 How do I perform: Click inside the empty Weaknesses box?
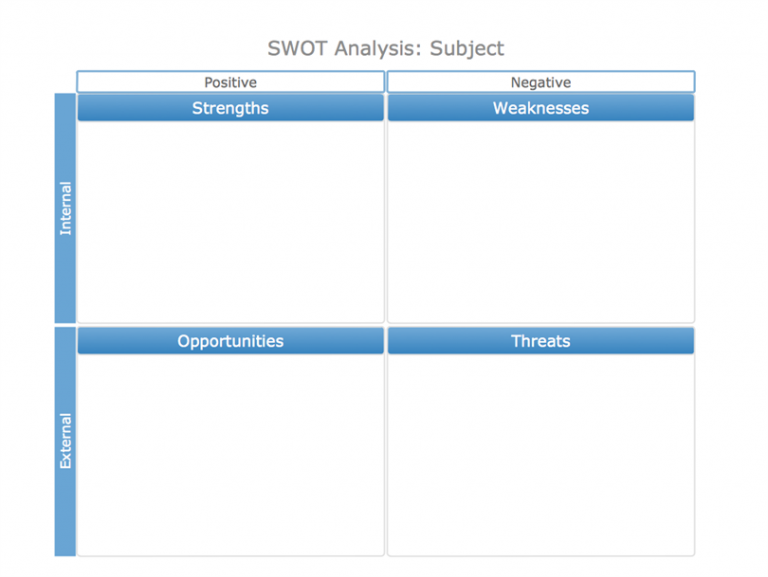click(x=541, y=221)
